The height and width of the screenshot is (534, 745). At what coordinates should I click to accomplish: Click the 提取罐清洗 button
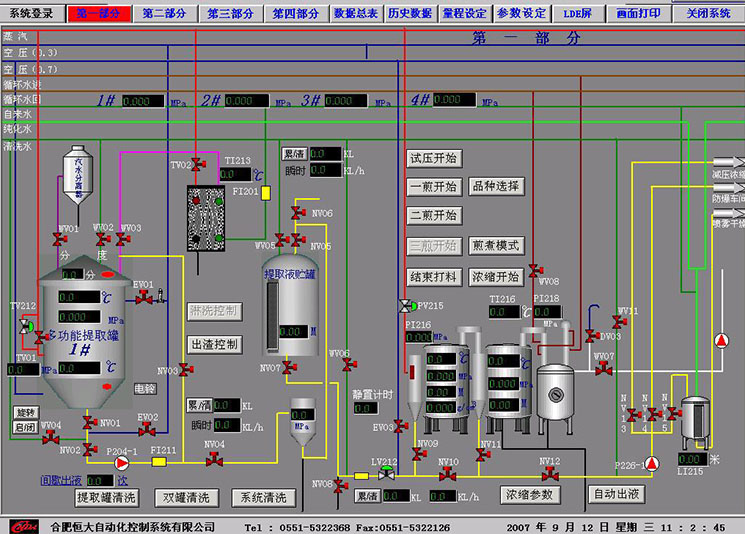pos(107,497)
